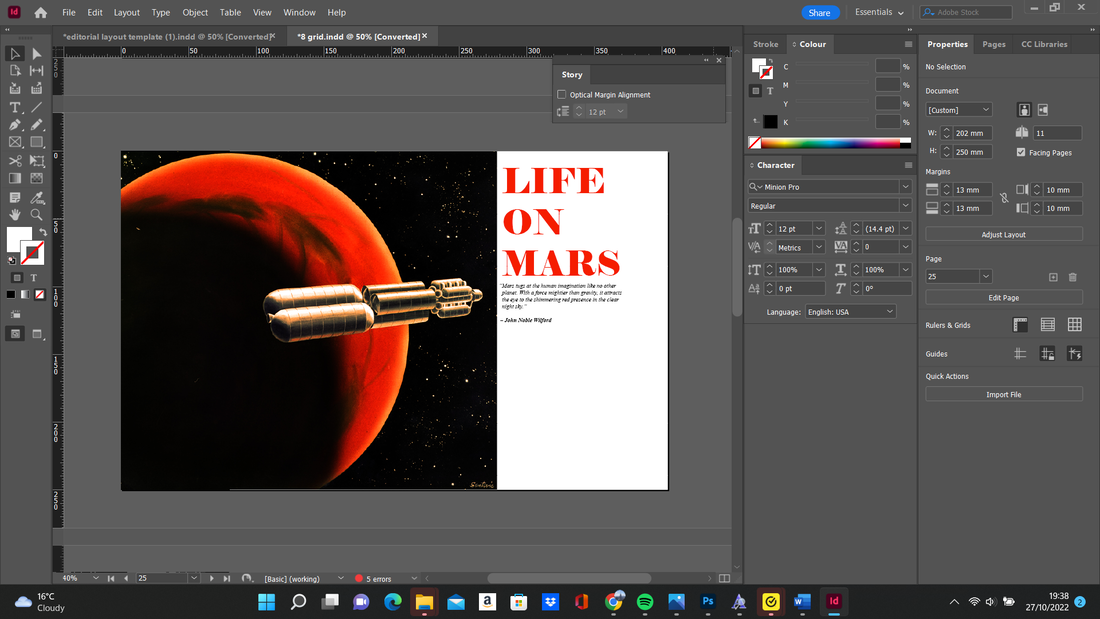The width and height of the screenshot is (1100, 619).
Task: Open the File menu
Action: tap(69, 13)
